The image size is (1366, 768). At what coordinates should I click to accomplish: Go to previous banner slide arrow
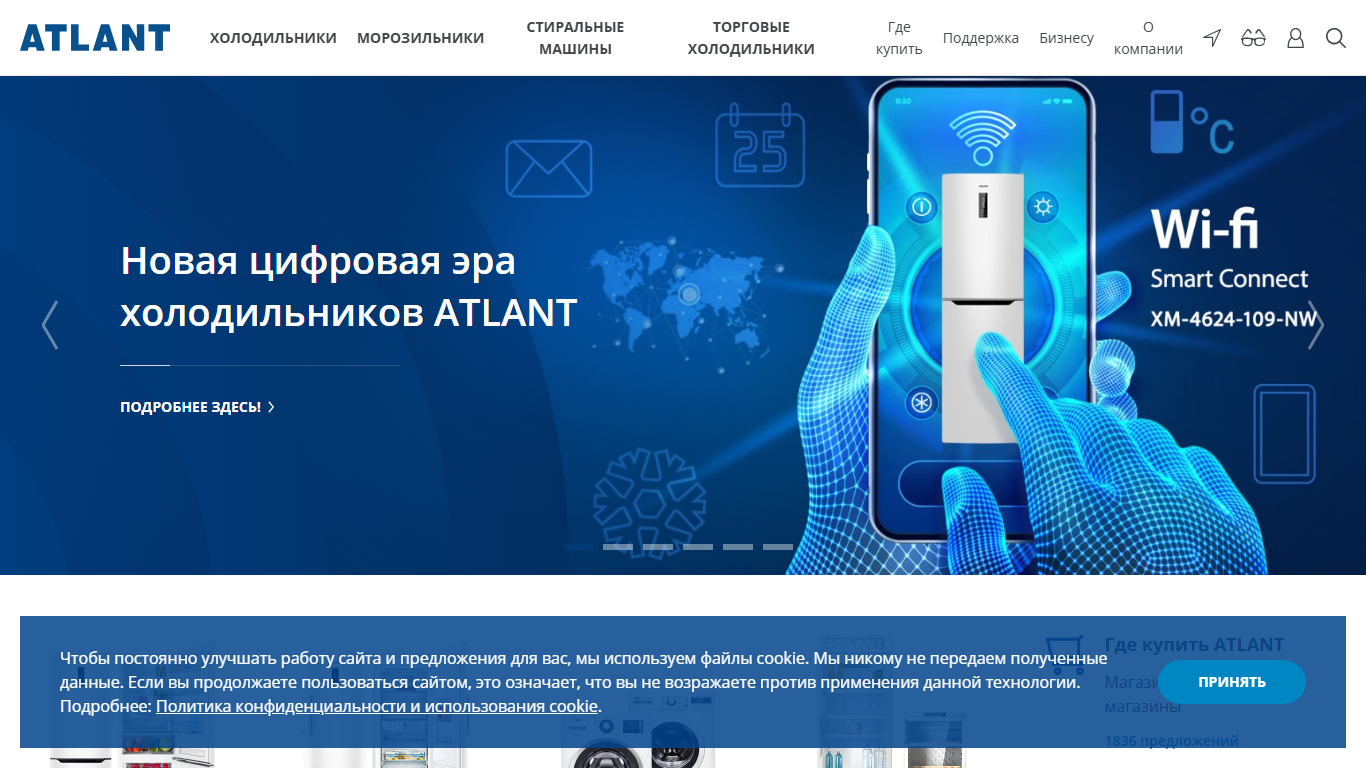click(50, 325)
